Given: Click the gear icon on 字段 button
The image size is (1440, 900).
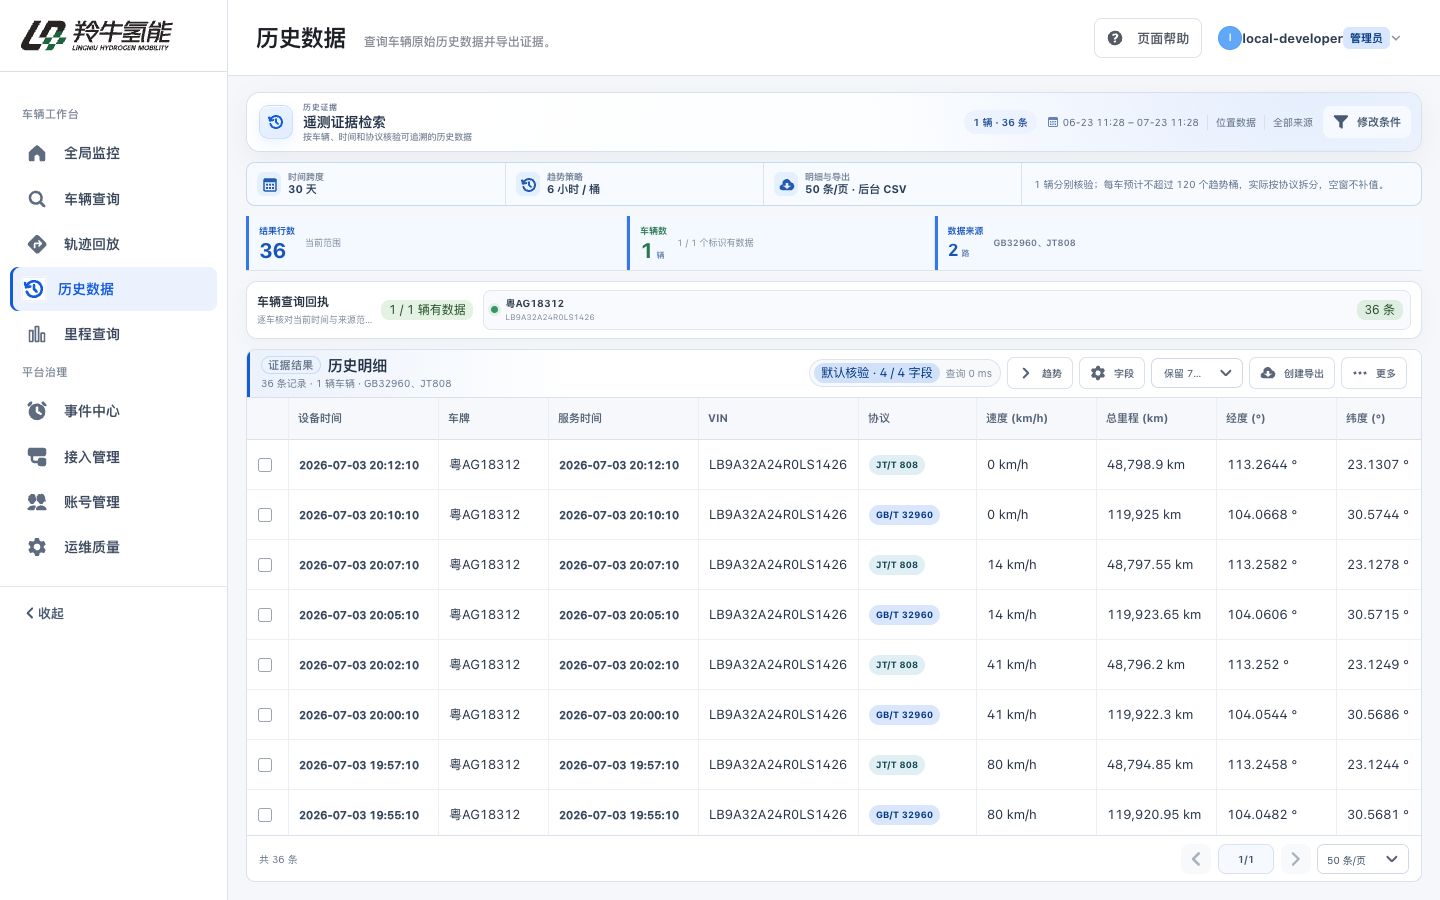Looking at the screenshot, I should (1098, 373).
